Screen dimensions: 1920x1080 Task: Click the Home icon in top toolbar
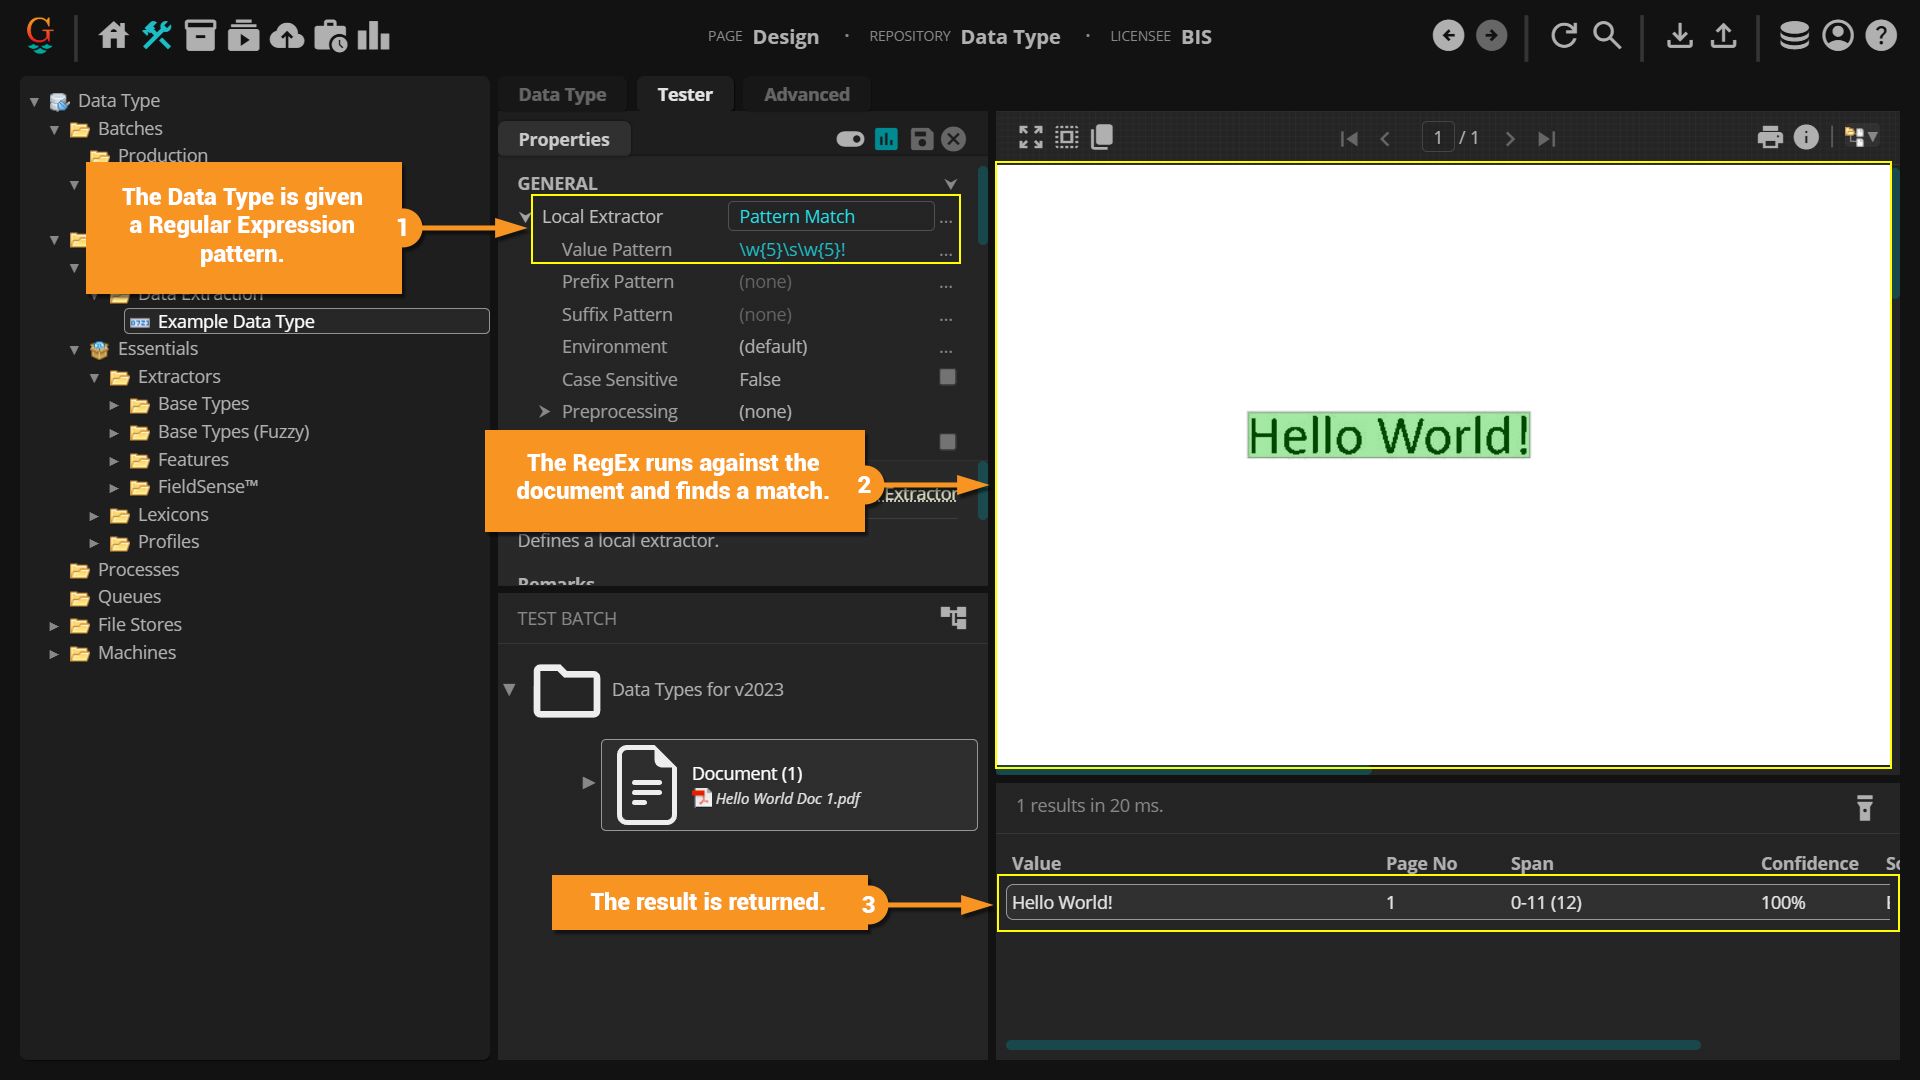[x=113, y=36]
